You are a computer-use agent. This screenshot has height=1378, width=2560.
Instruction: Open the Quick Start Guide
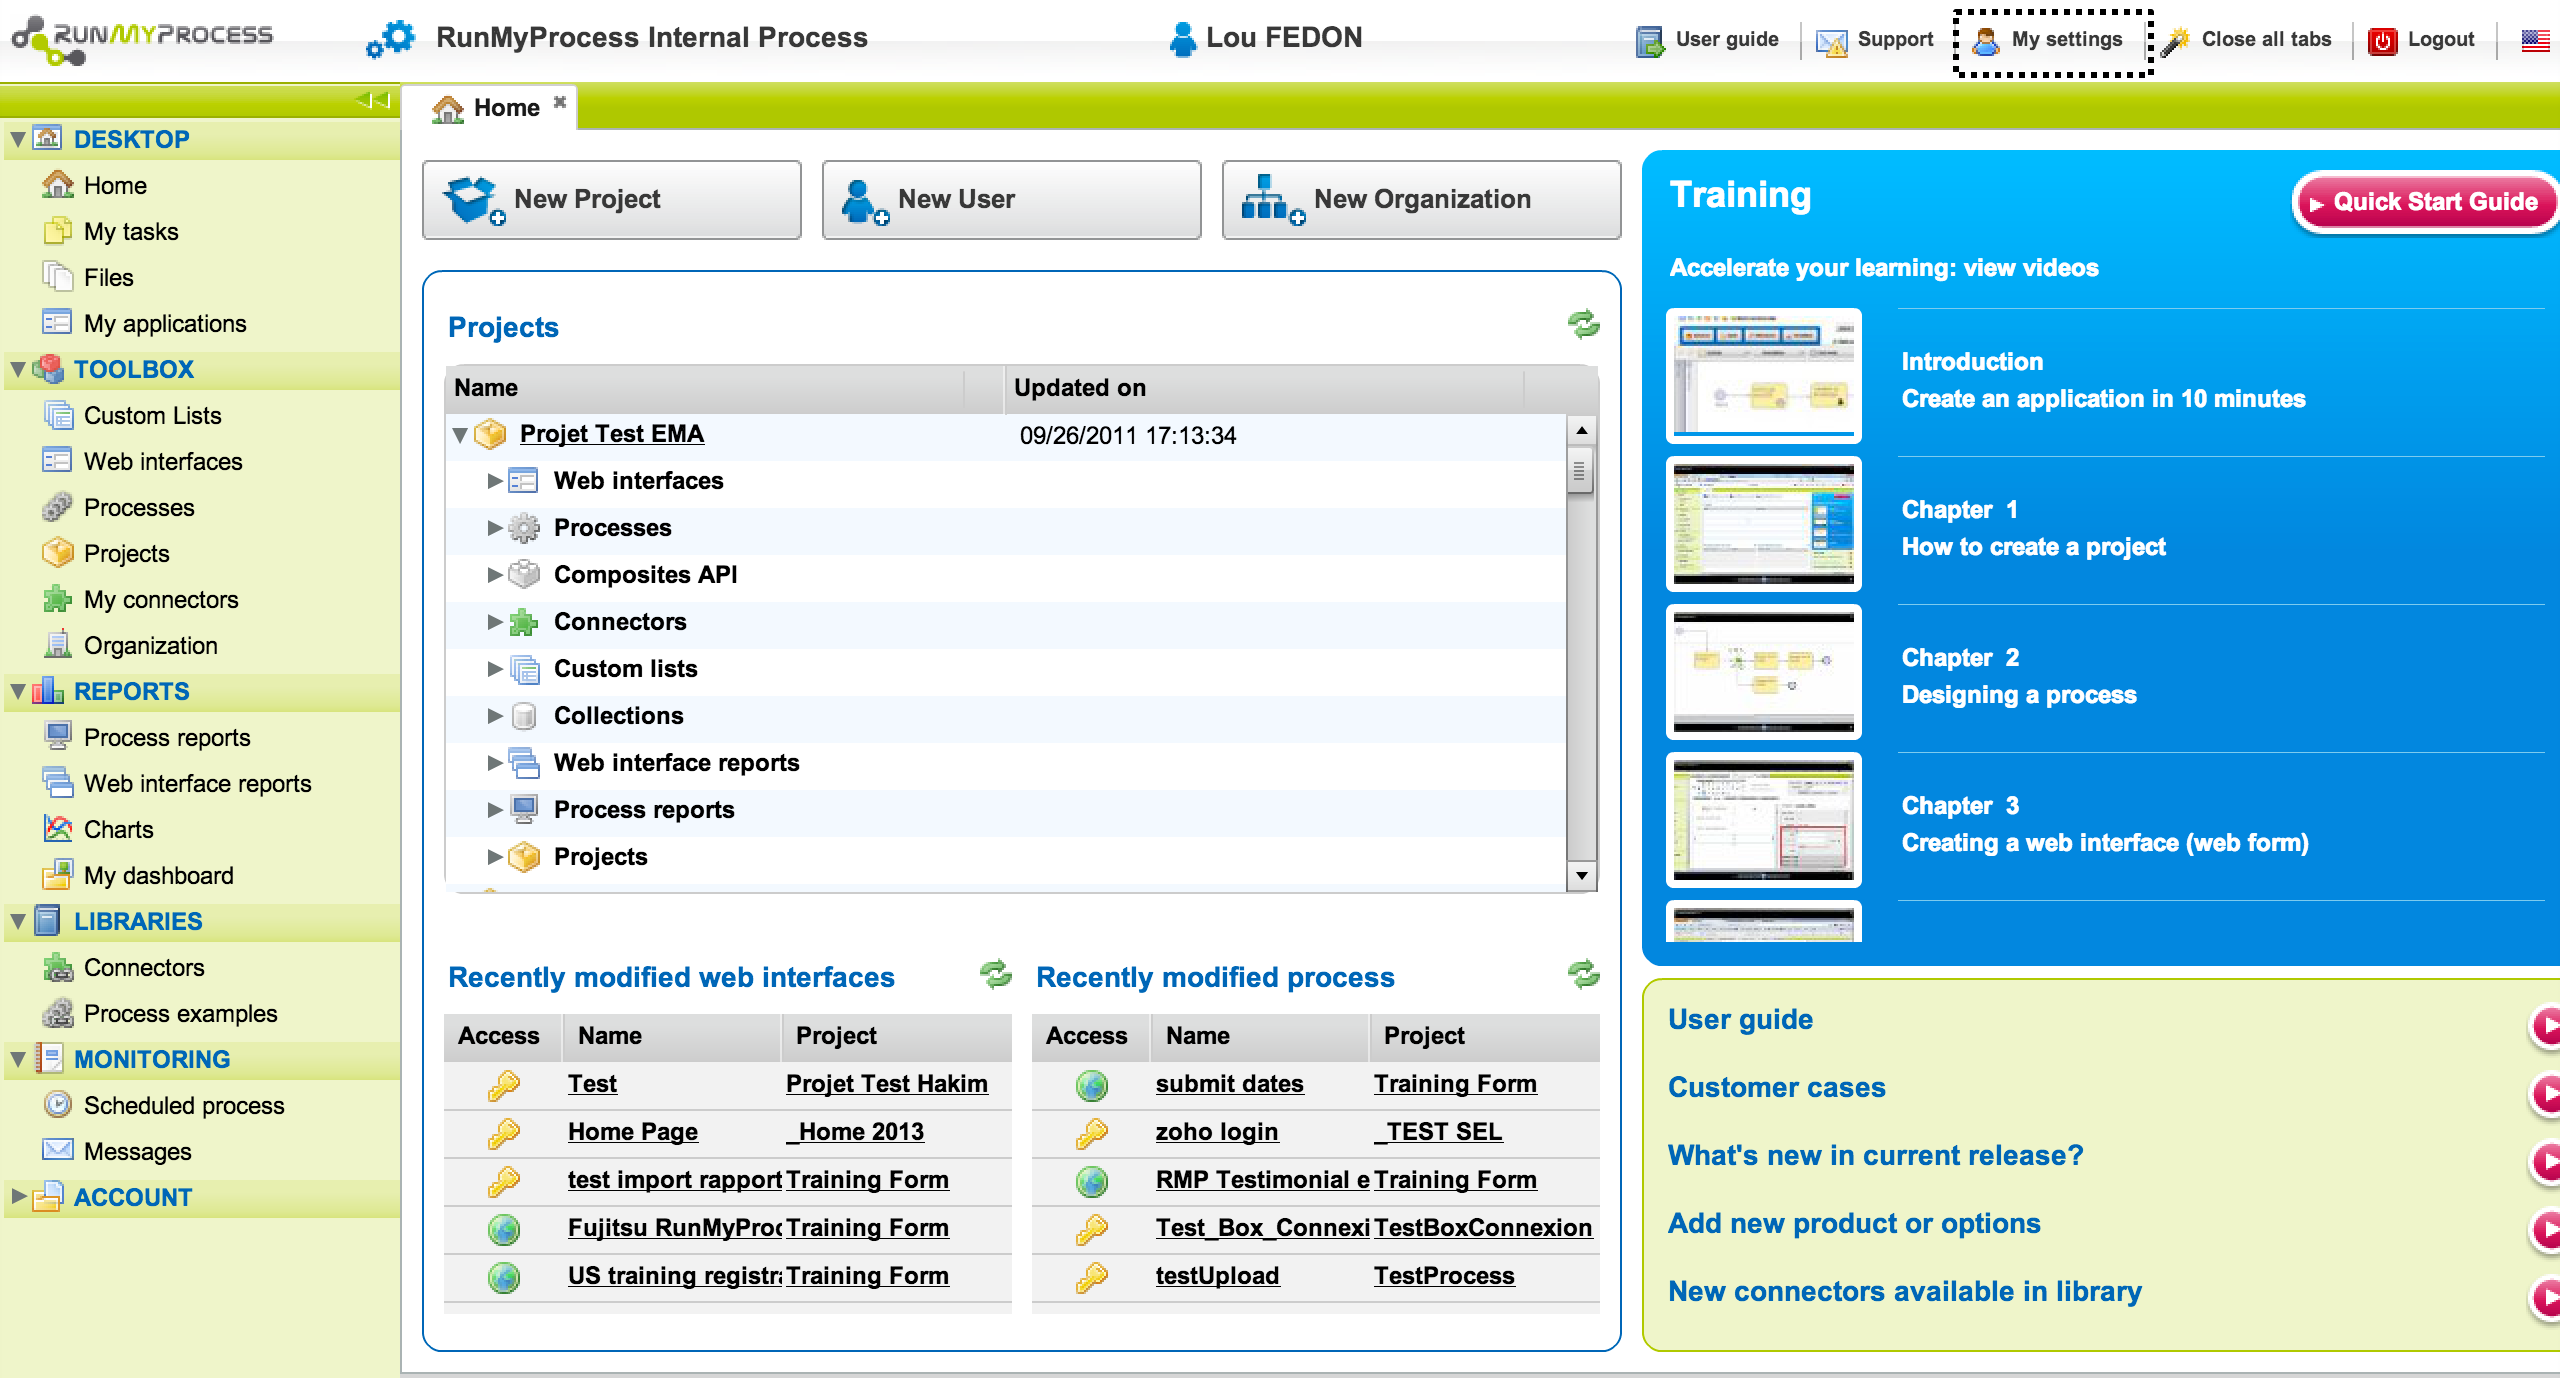pyautogui.click(x=2426, y=202)
